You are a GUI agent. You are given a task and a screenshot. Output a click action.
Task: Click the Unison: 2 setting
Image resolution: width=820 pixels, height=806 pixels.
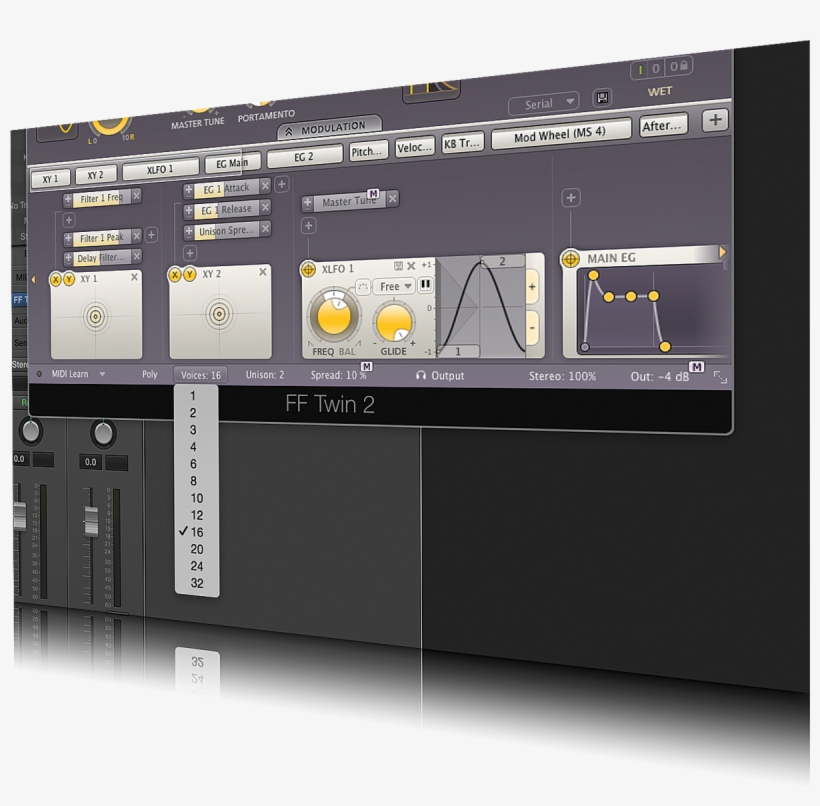click(265, 374)
